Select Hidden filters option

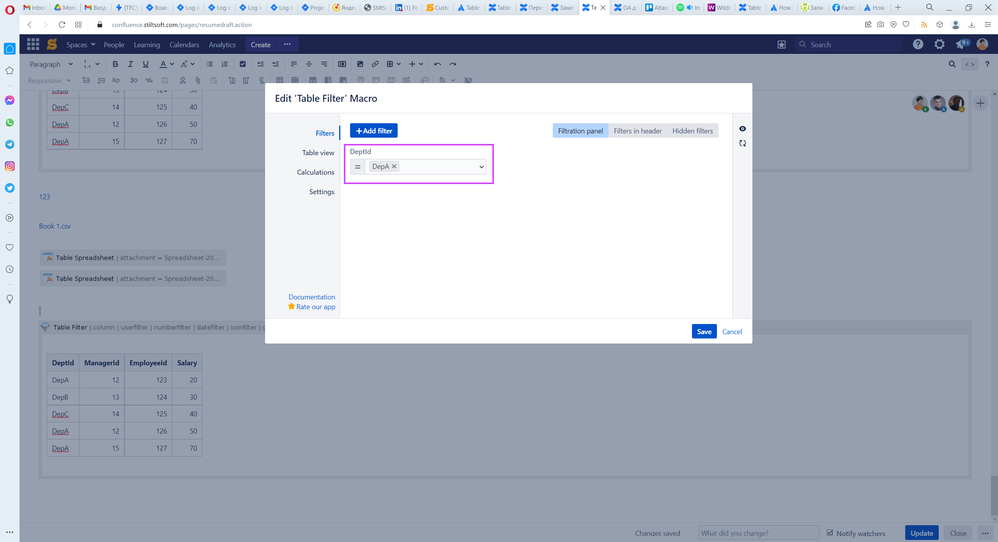click(692, 130)
